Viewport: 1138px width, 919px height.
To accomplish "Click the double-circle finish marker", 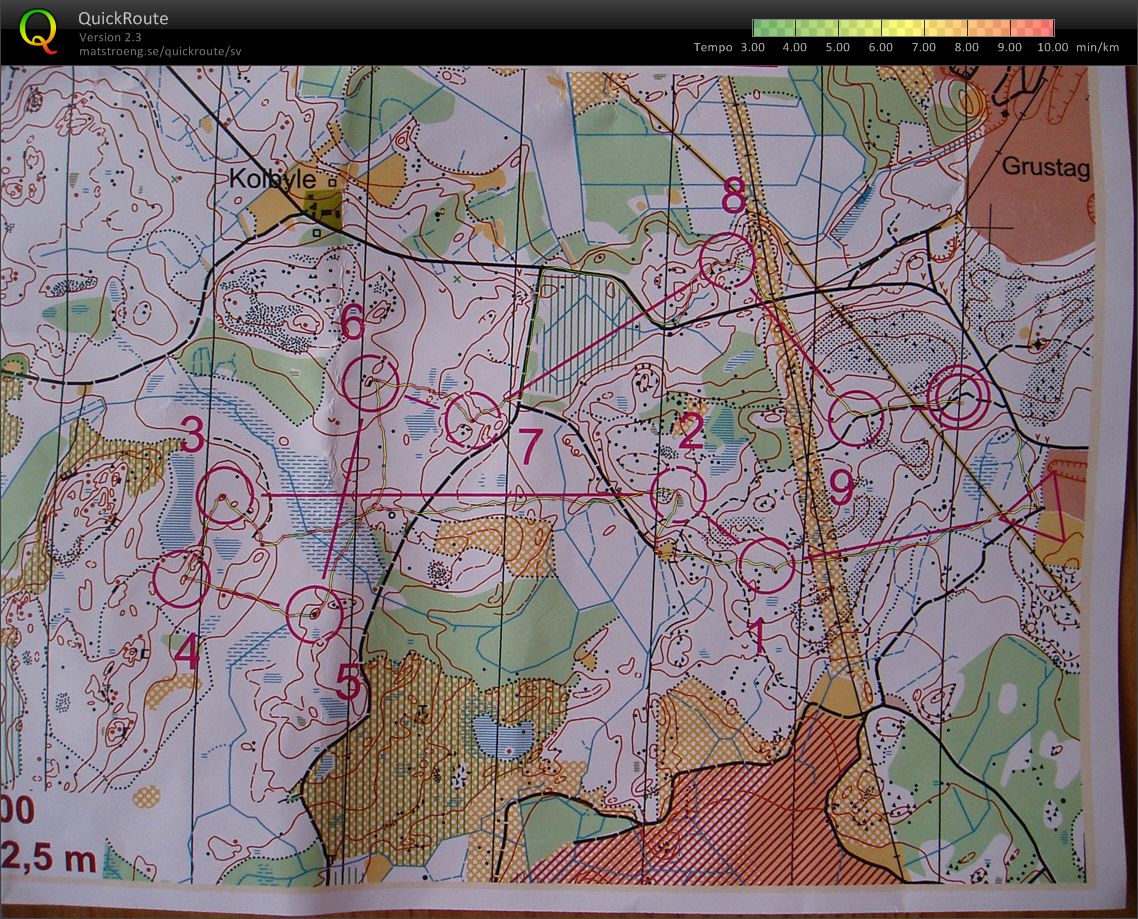I will tap(959, 396).
